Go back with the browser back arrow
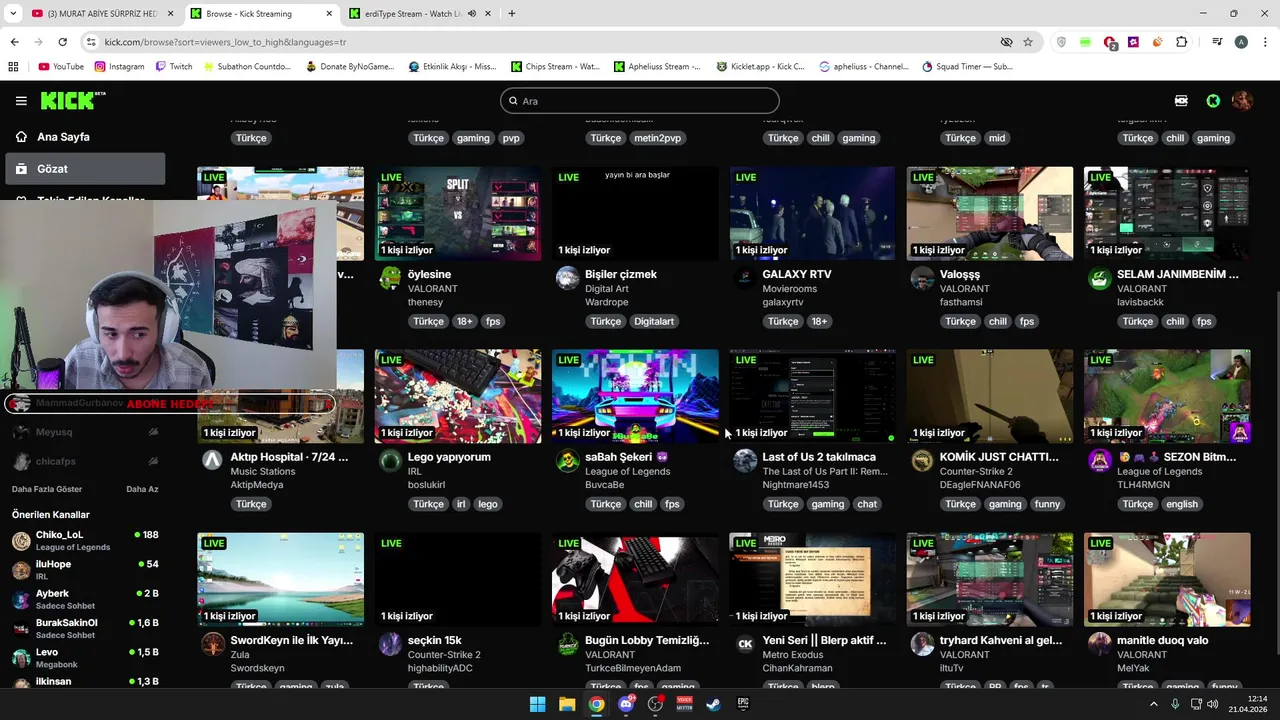Image resolution: width=1280 pixels, height=720 pixels. 14,42
